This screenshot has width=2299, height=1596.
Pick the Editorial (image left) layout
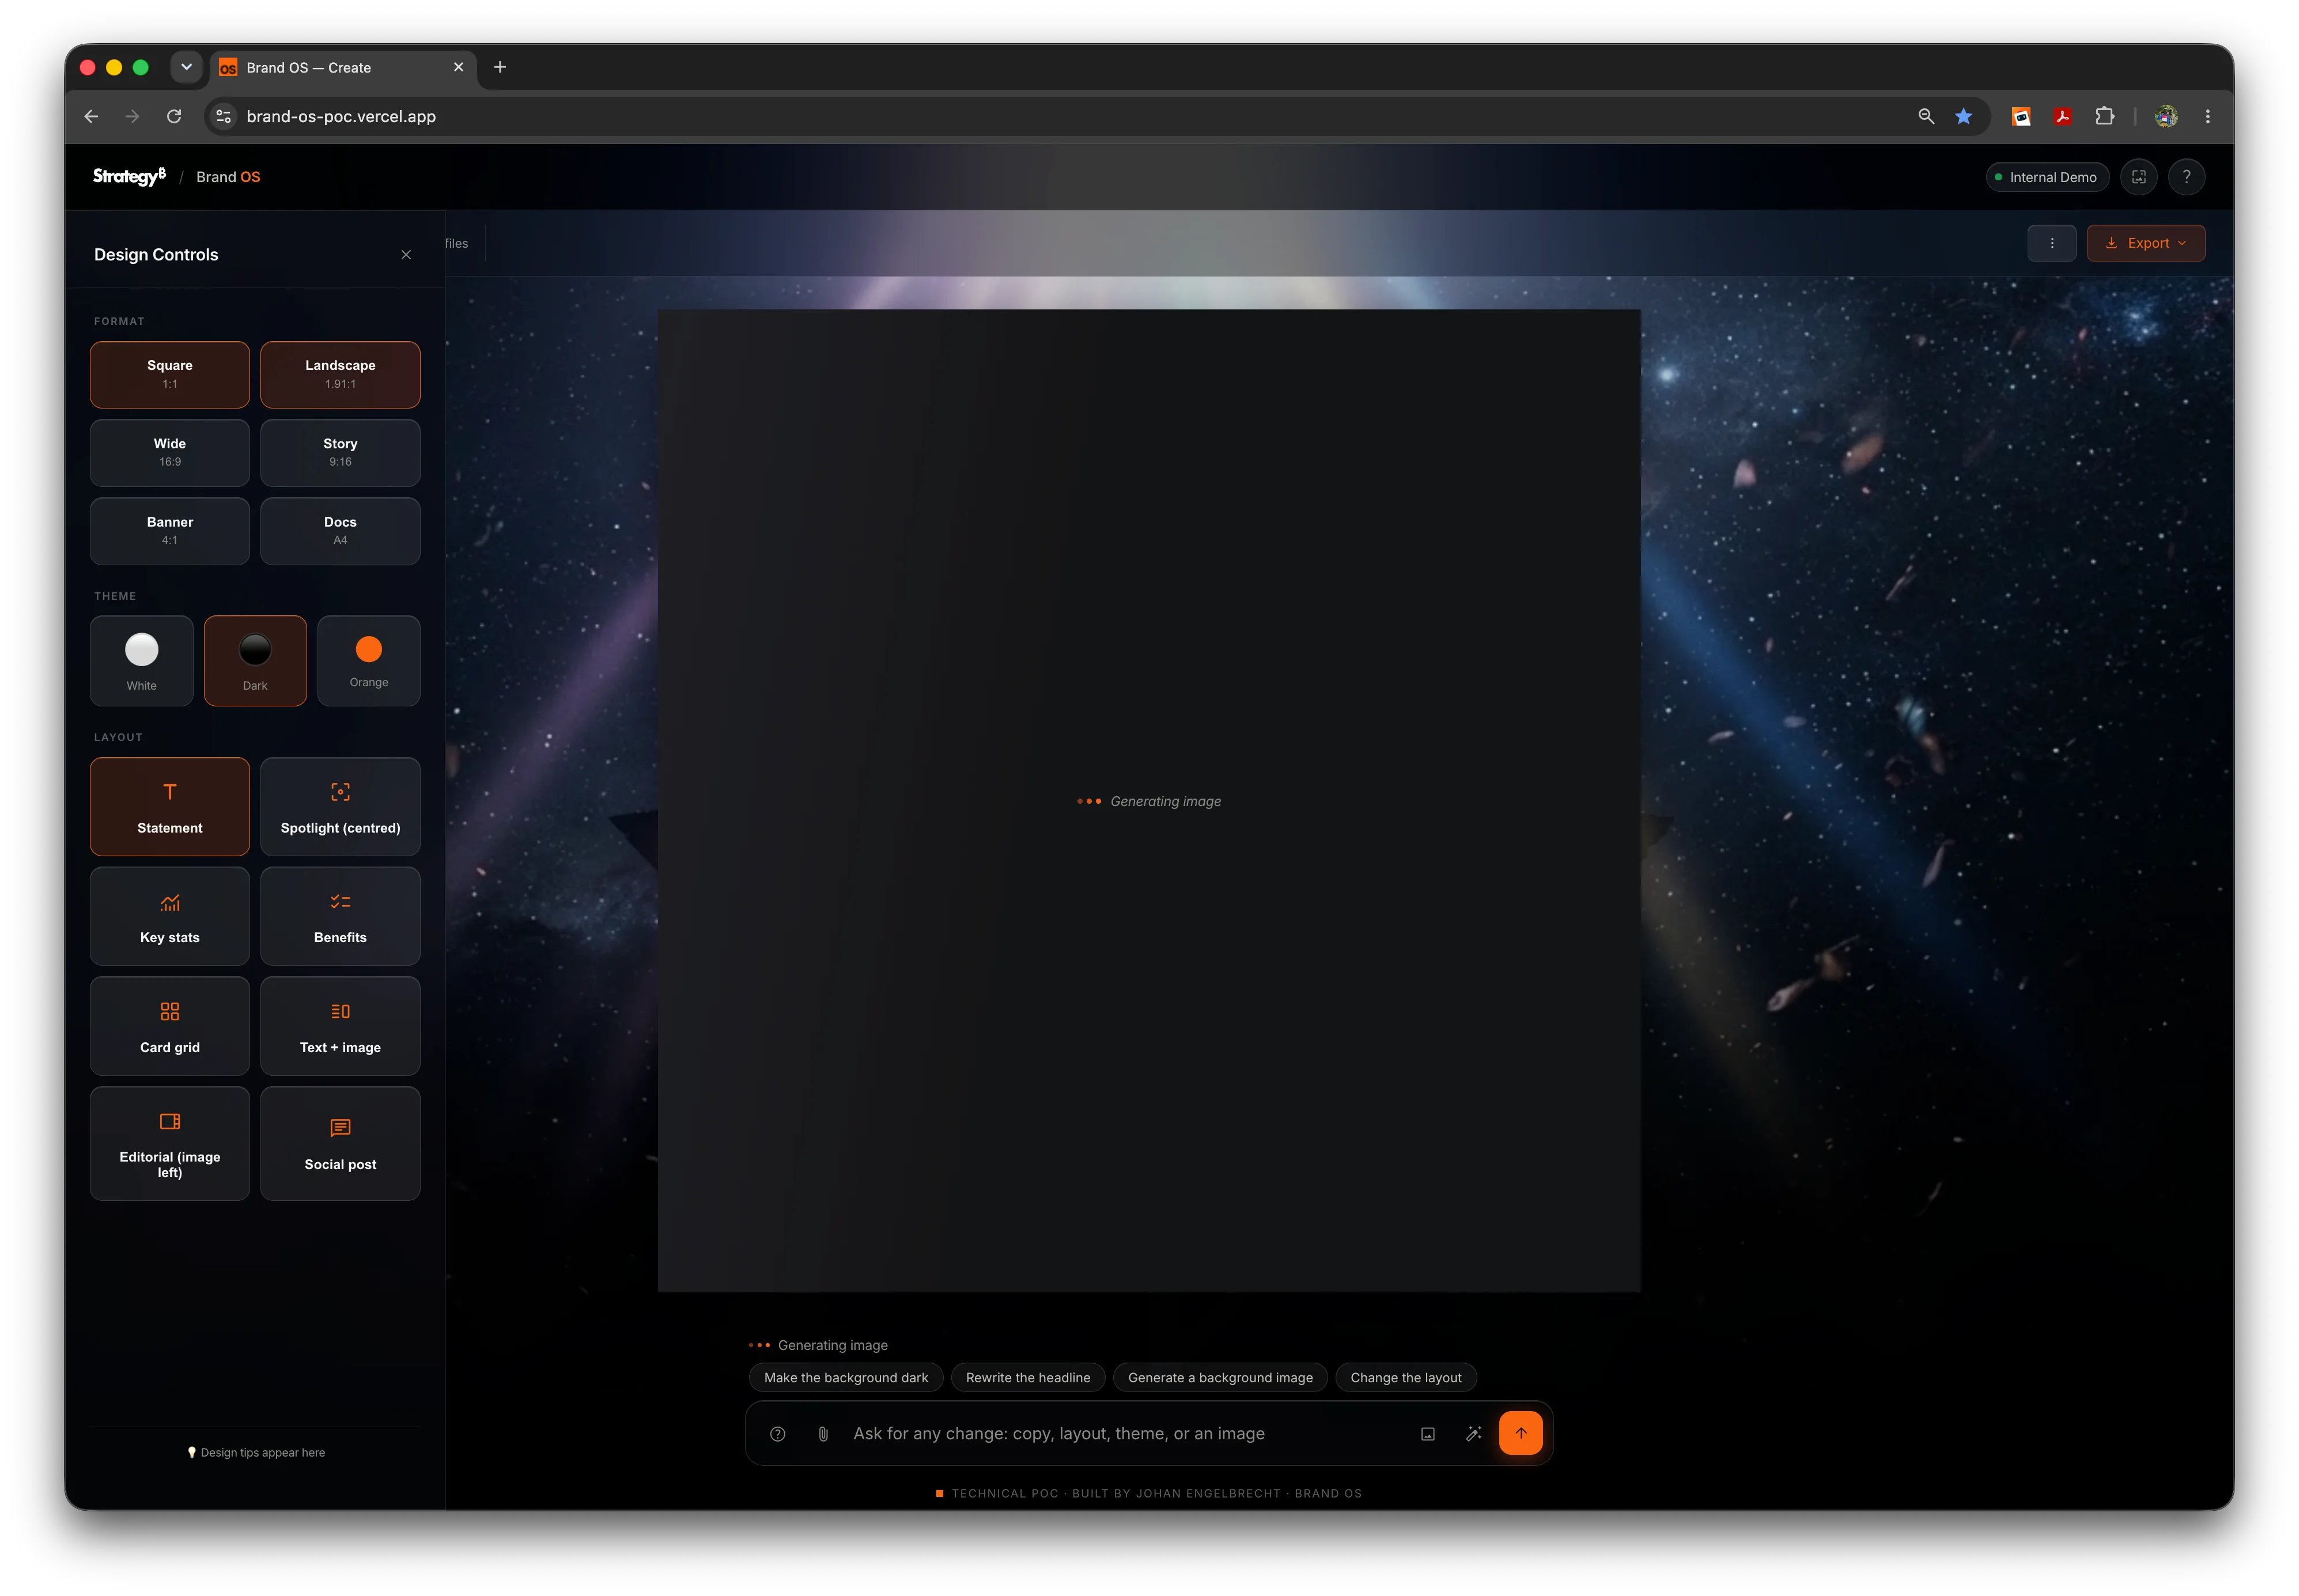point(170,1143)
